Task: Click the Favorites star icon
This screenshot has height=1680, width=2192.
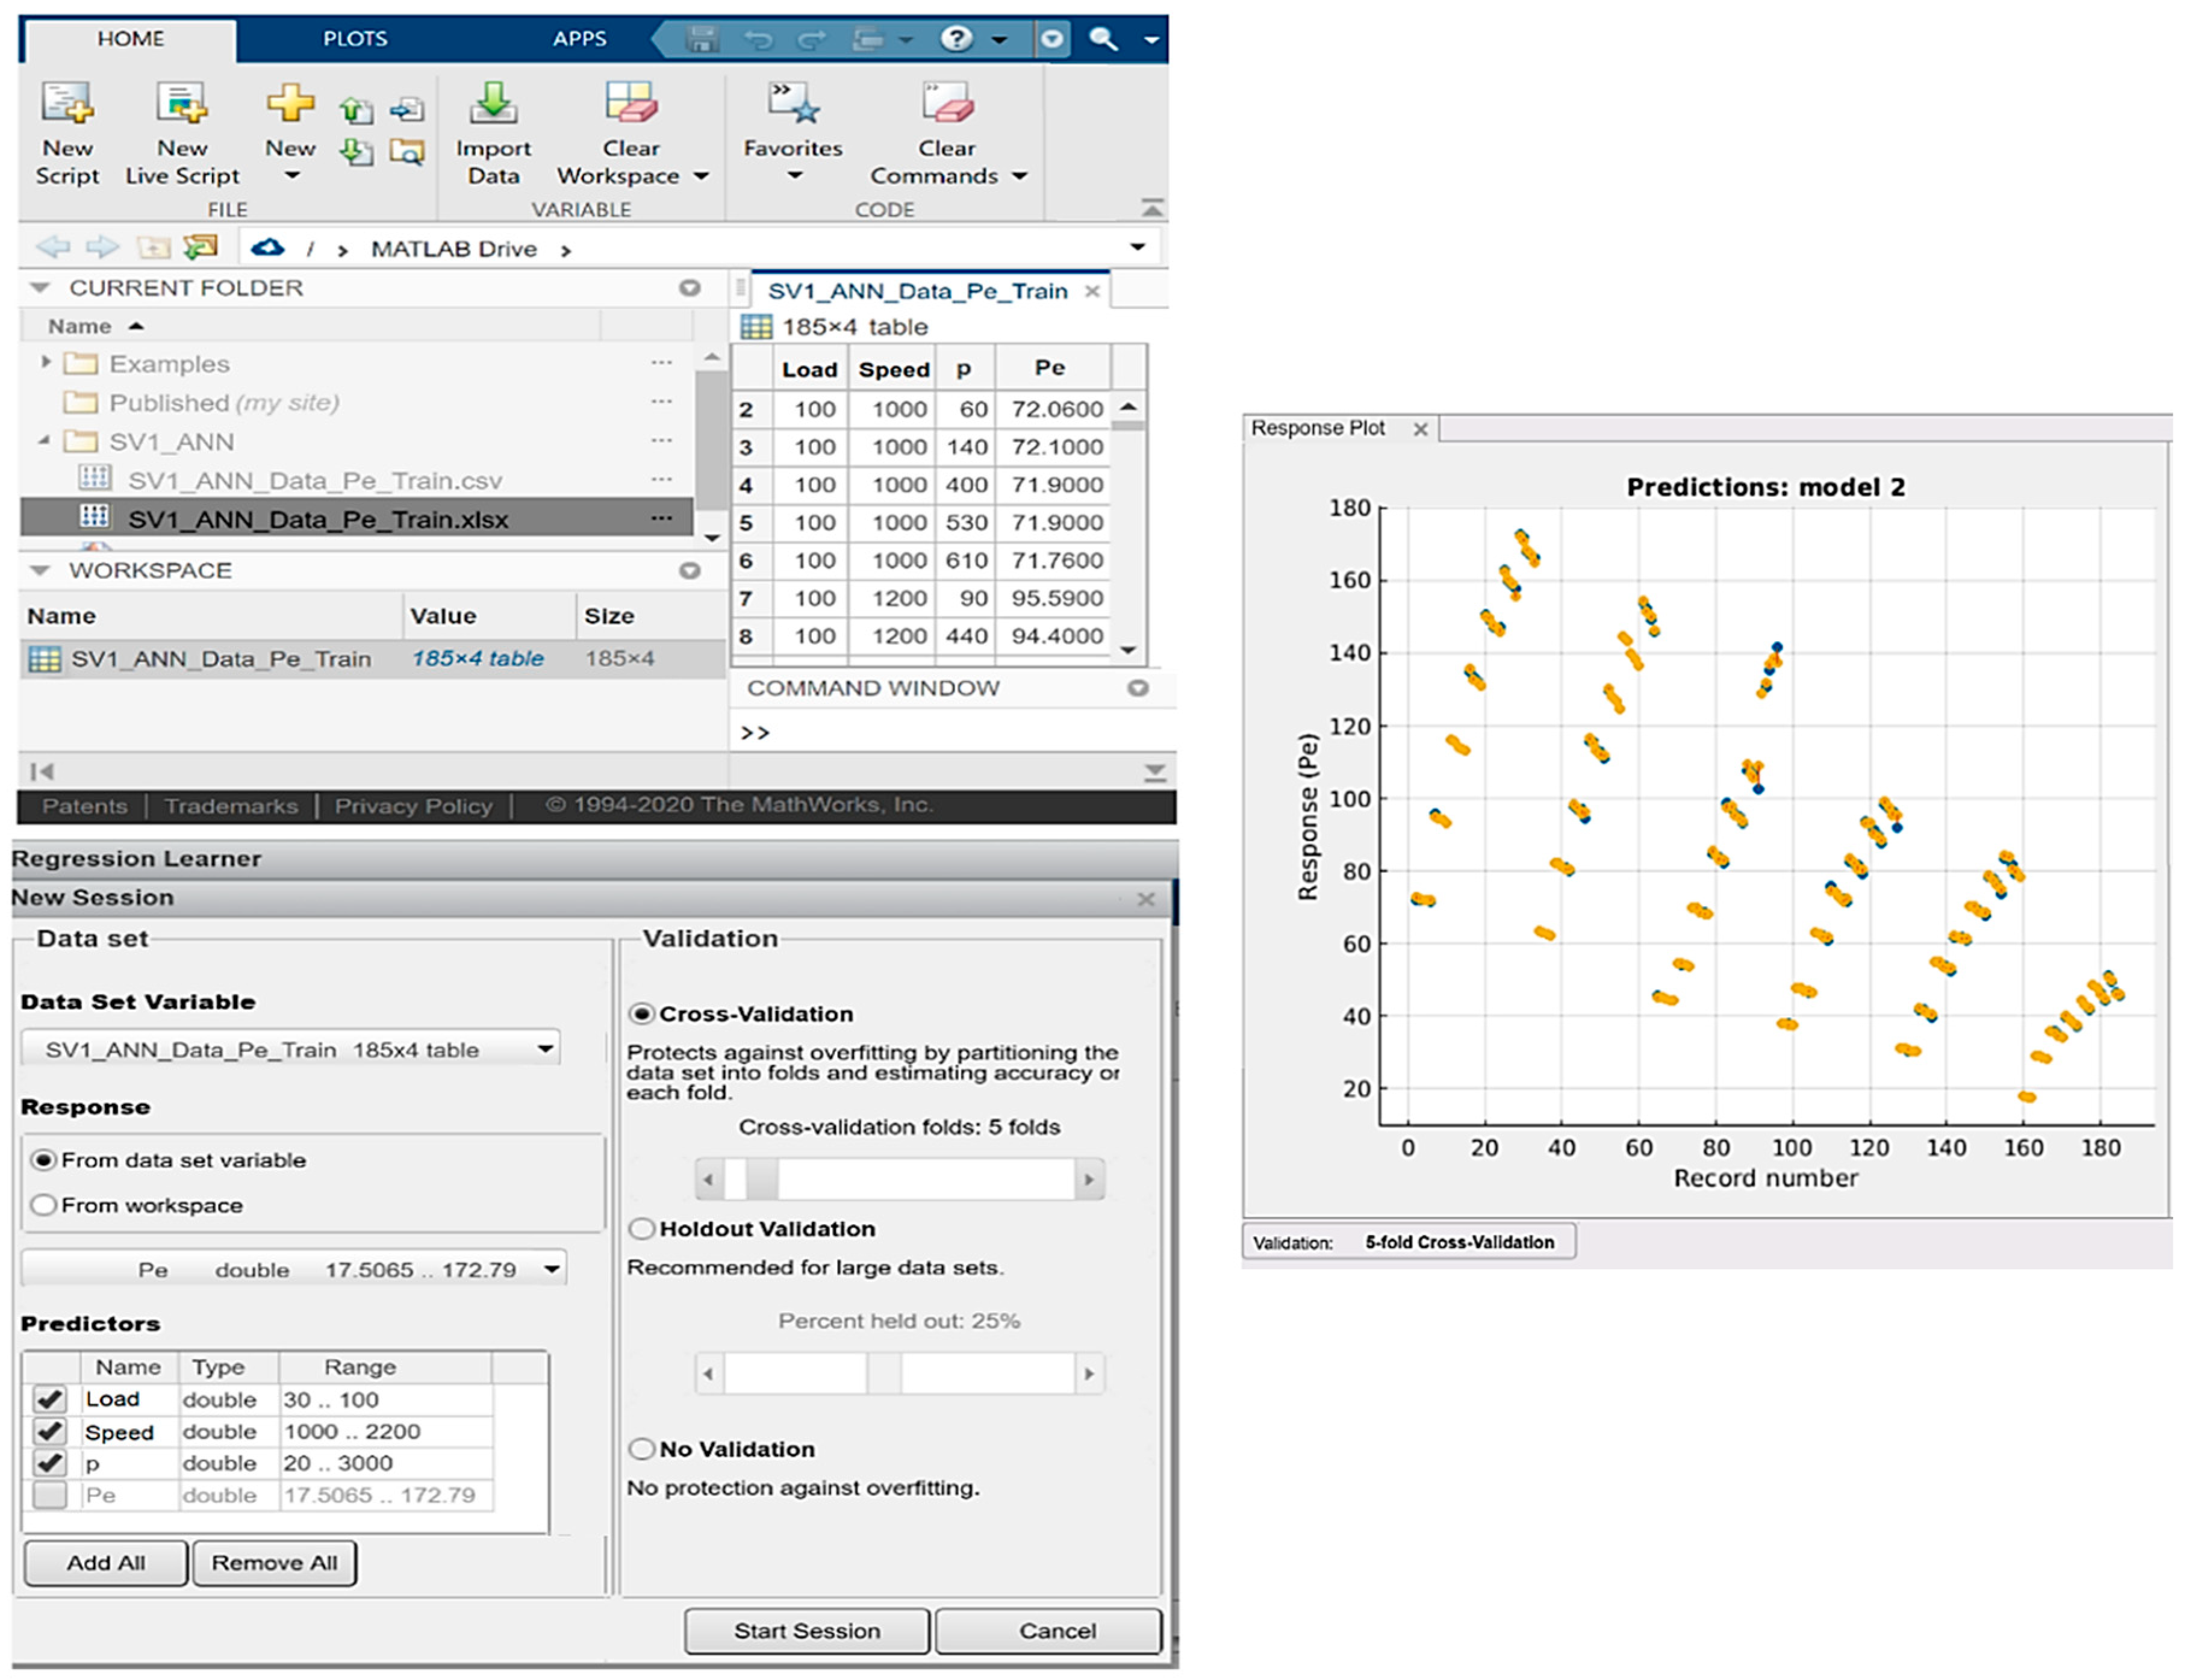Action: pyautogui.click(x=793, y=103)
